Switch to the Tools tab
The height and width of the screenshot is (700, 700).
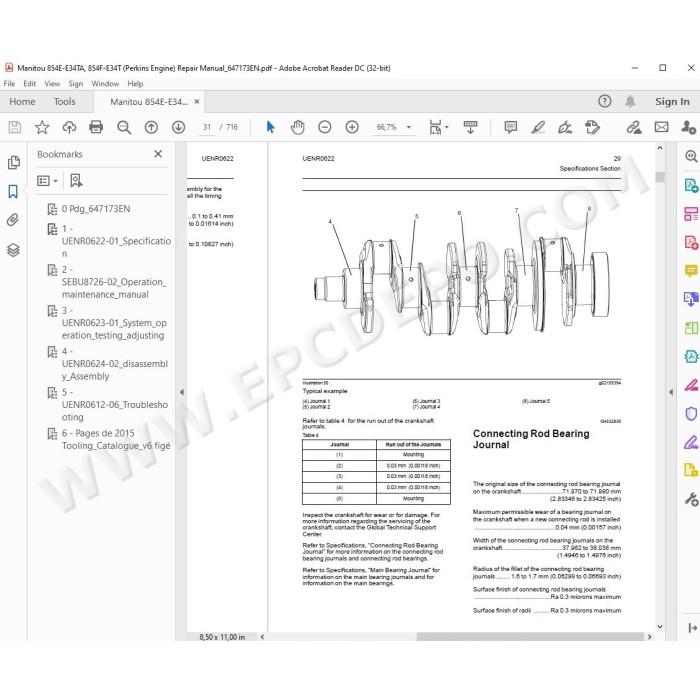point(65,101)
